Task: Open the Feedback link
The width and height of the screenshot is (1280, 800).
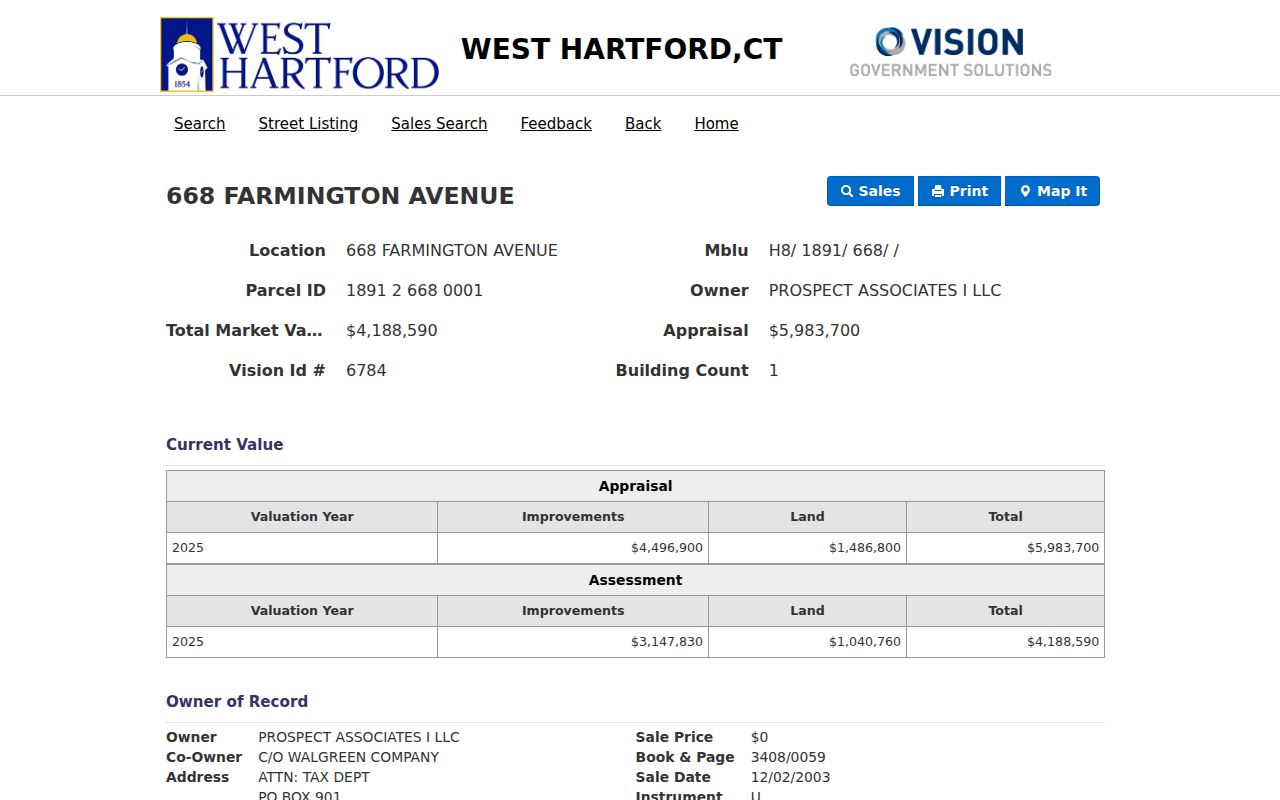Action: tap(556, 123)
